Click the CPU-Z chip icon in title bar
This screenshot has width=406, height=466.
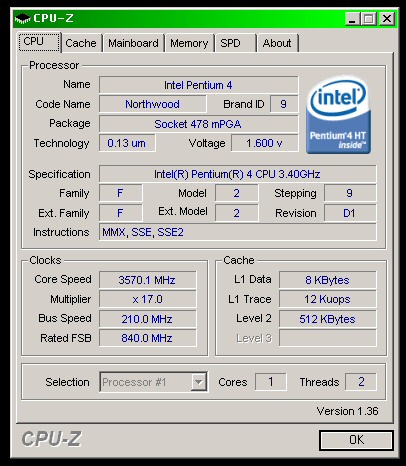(22, 19)
